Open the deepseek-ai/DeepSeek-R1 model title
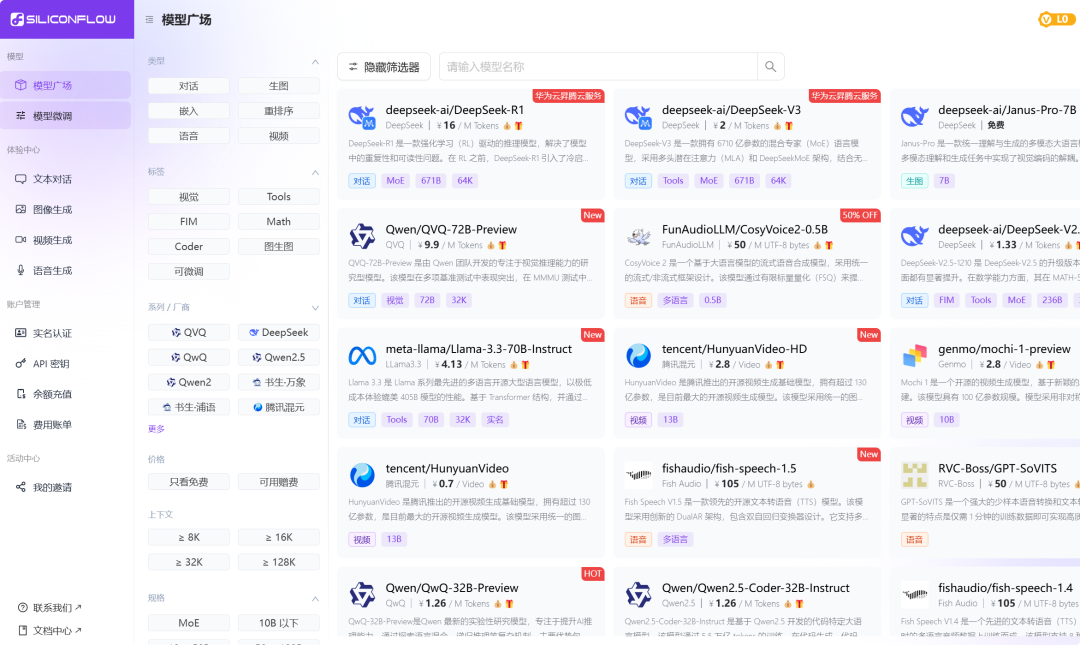Viewport: 1080px width, 645px height. (455, 110)
